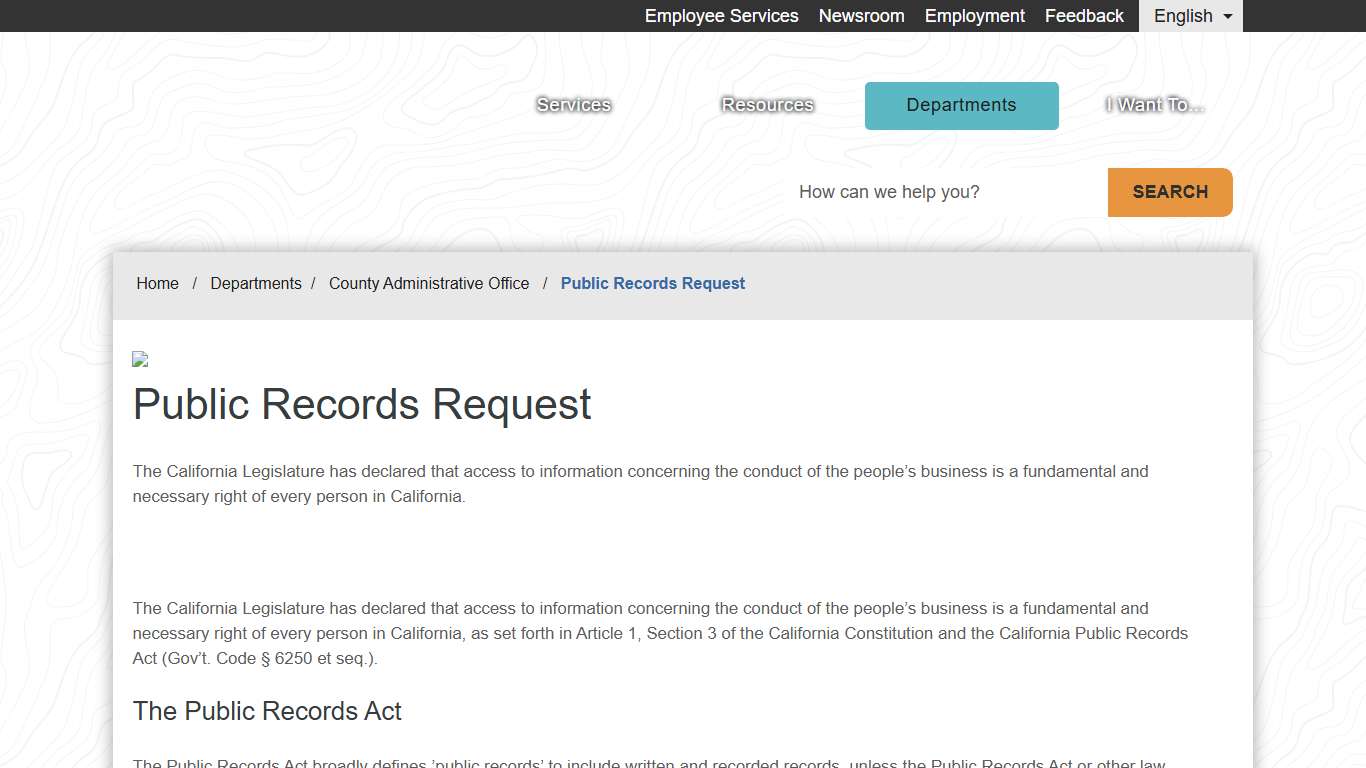Expand the English language dropdown

coord(1190,16)
